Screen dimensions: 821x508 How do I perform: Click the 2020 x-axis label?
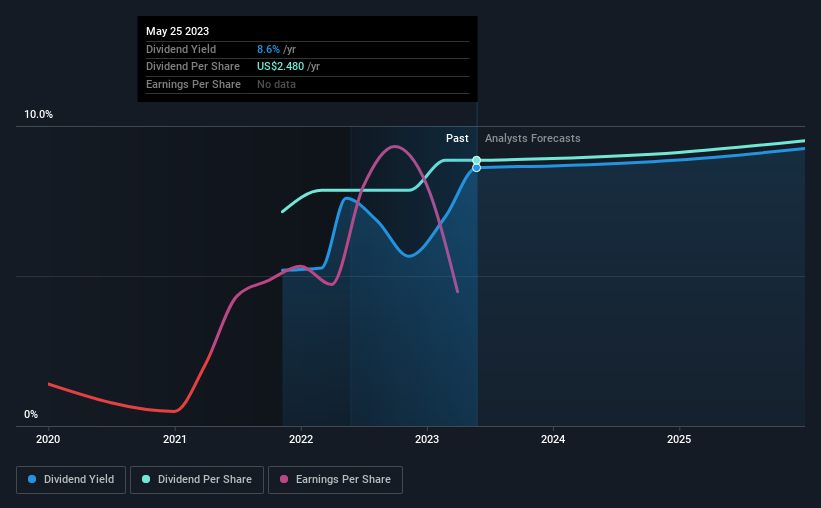[48, 439]
